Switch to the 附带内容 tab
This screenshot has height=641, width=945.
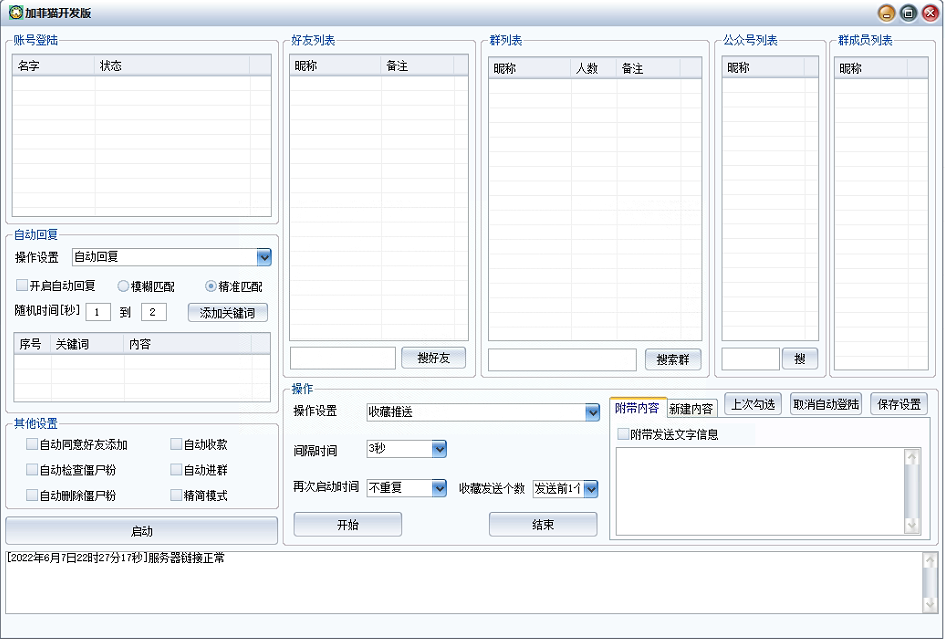click(637, 408)
